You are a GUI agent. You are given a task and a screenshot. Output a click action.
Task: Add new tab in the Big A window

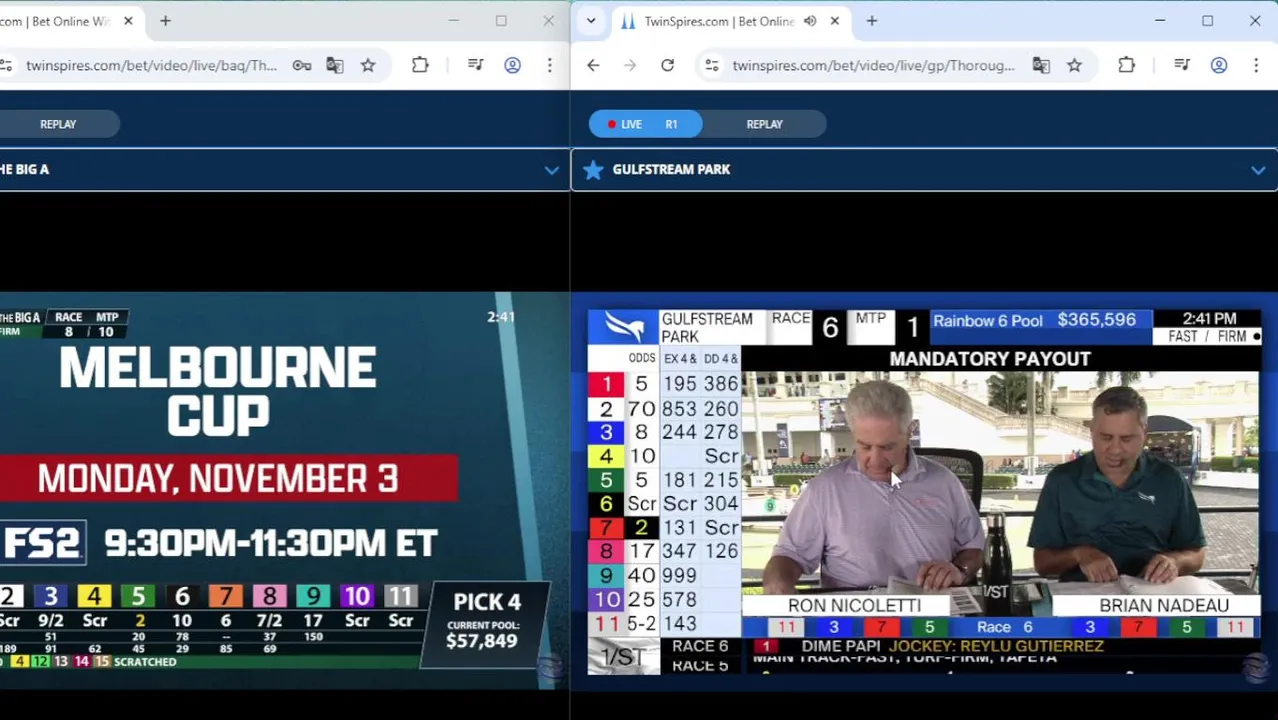click(x=165, y=21)
